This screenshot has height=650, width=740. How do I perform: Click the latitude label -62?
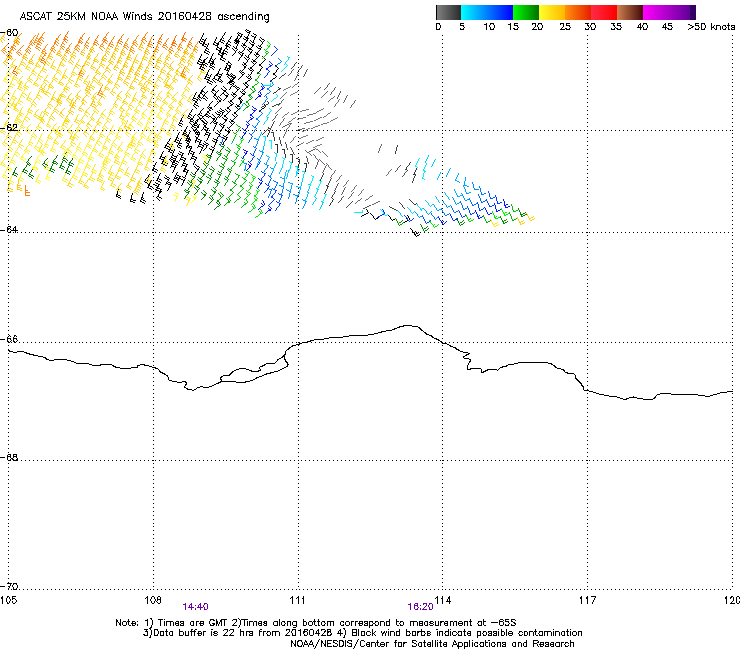click(x=9, y=127)
